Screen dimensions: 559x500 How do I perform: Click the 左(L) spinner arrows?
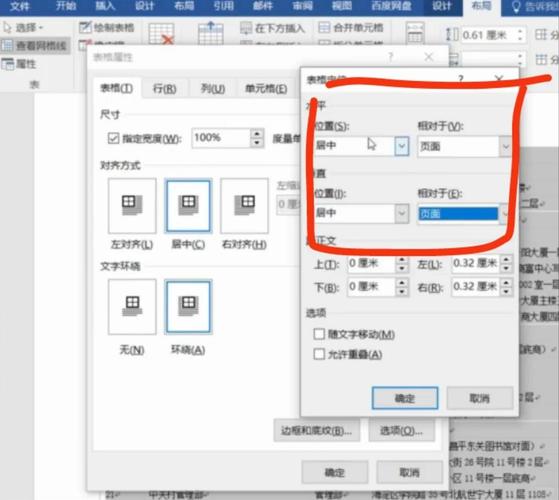point(506,264)
